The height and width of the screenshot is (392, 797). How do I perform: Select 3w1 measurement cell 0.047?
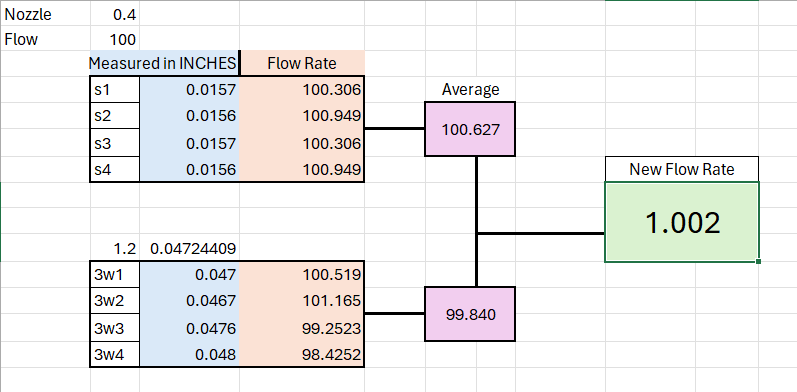(x=189, y=275)
